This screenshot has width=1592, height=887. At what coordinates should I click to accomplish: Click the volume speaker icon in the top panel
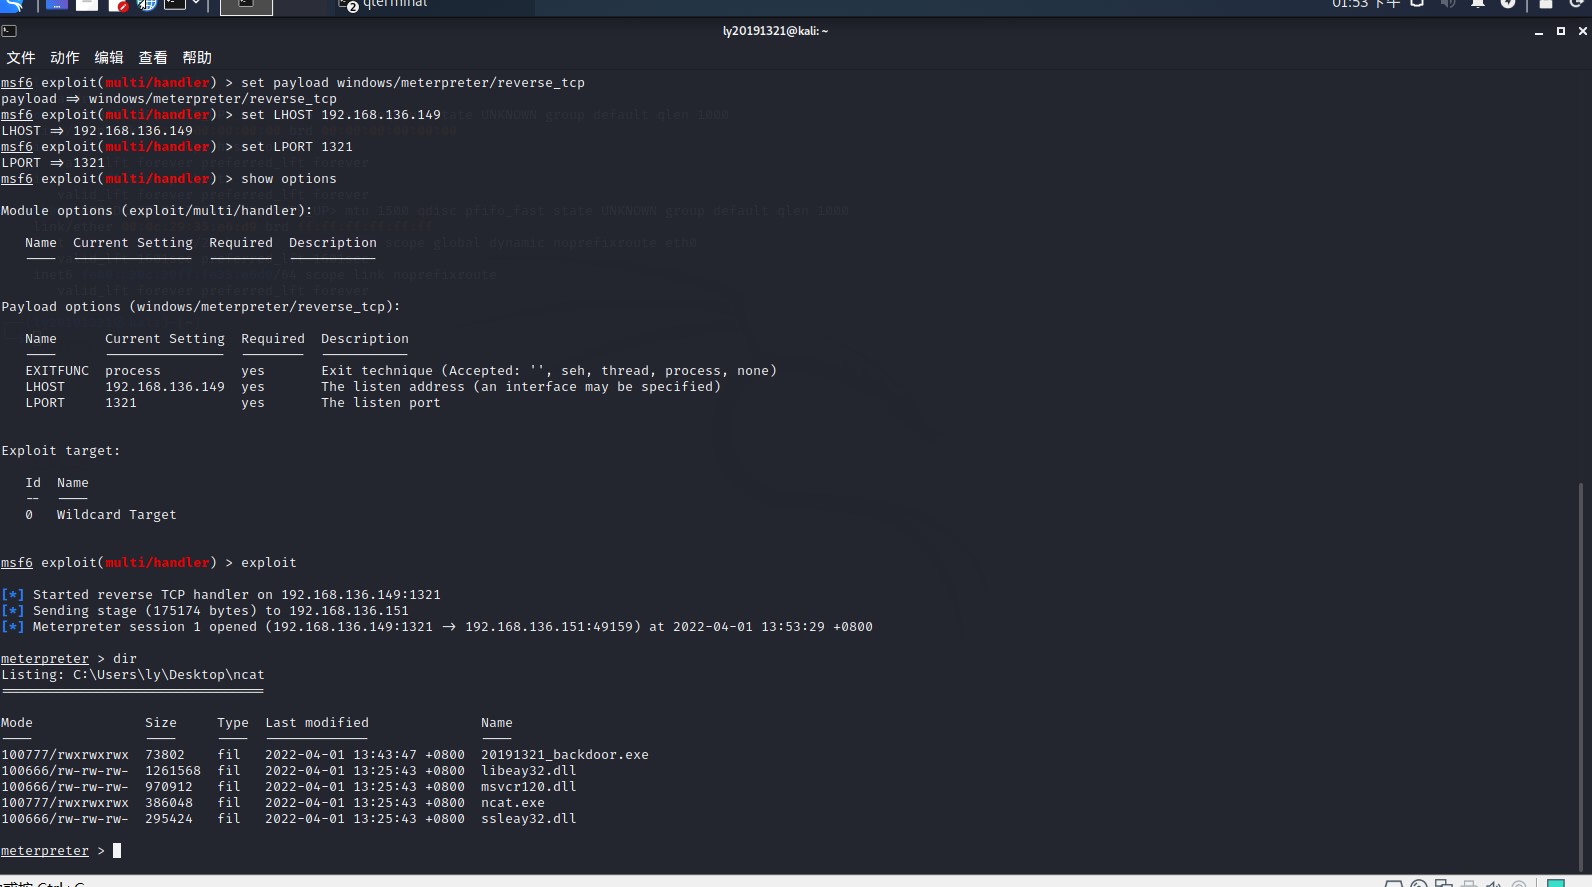click(1447, 4)
